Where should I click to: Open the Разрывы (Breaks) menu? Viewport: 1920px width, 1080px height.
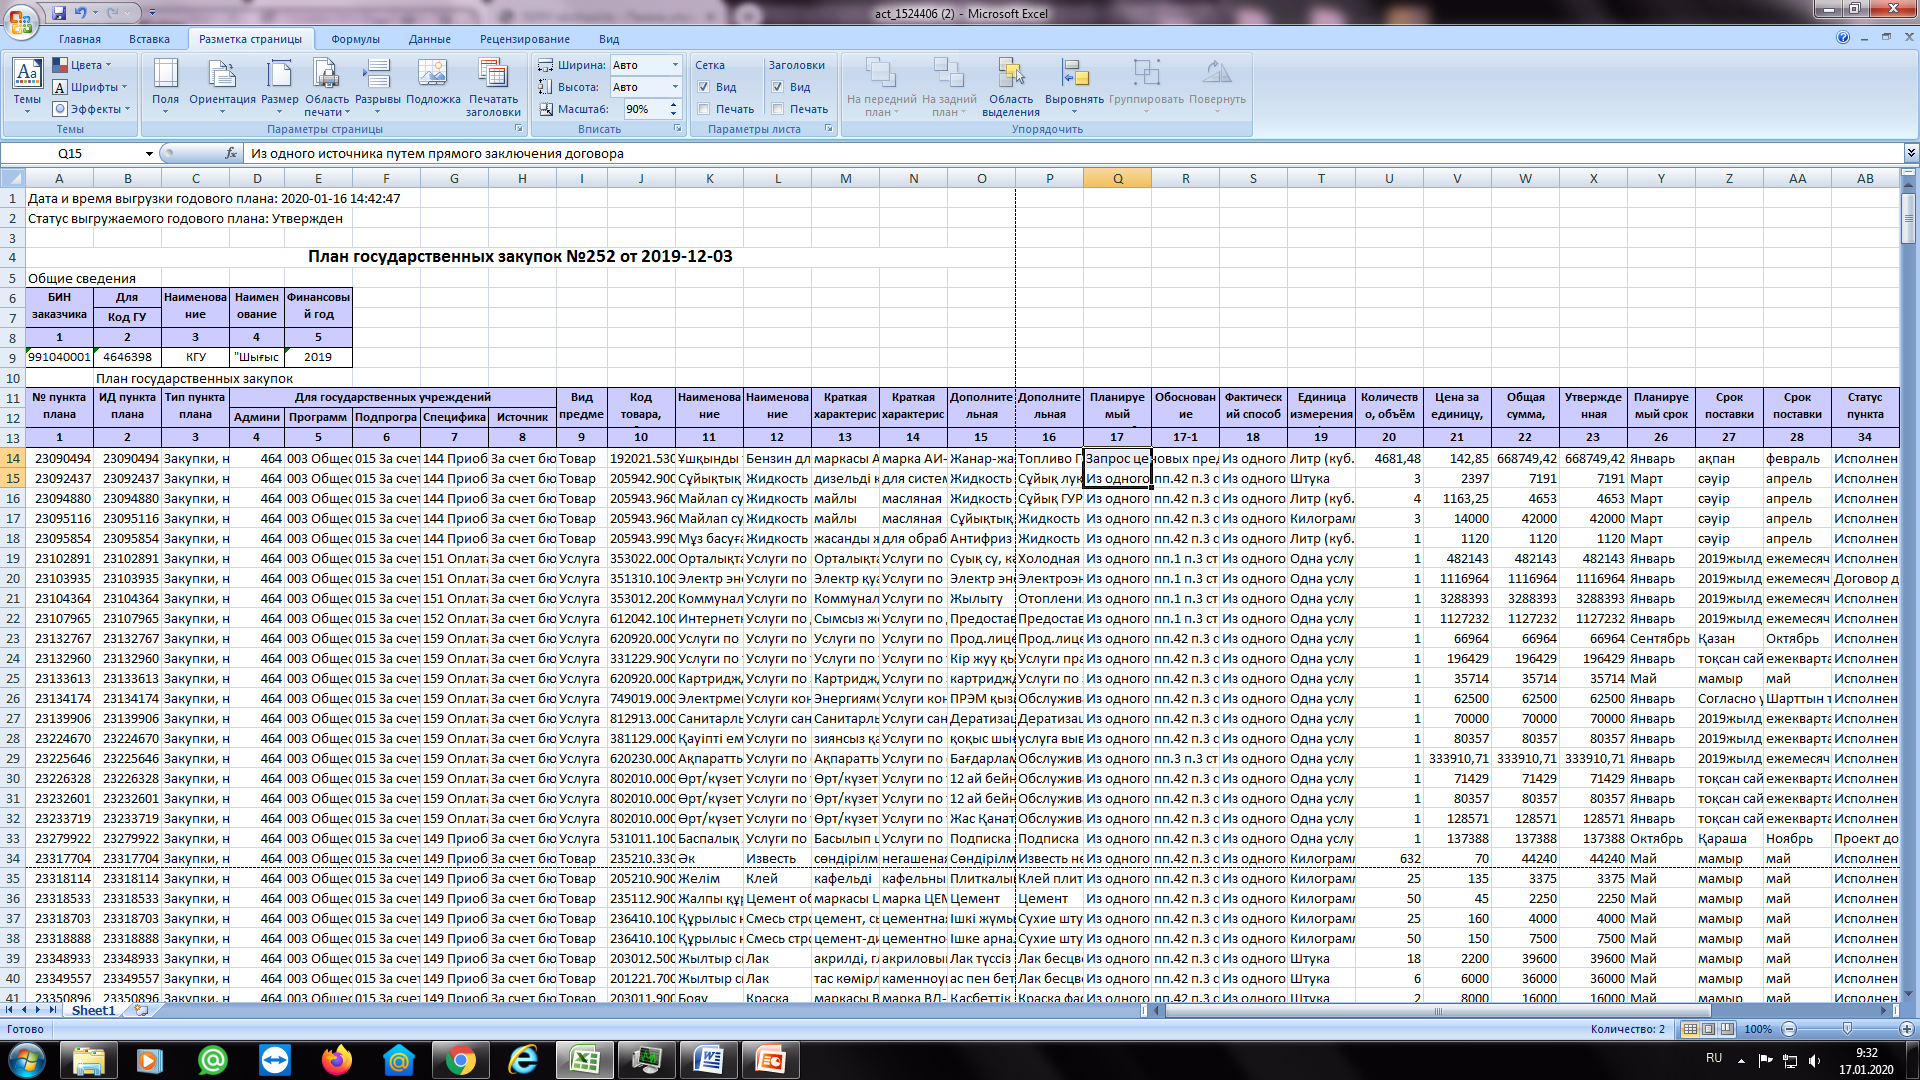378,85
